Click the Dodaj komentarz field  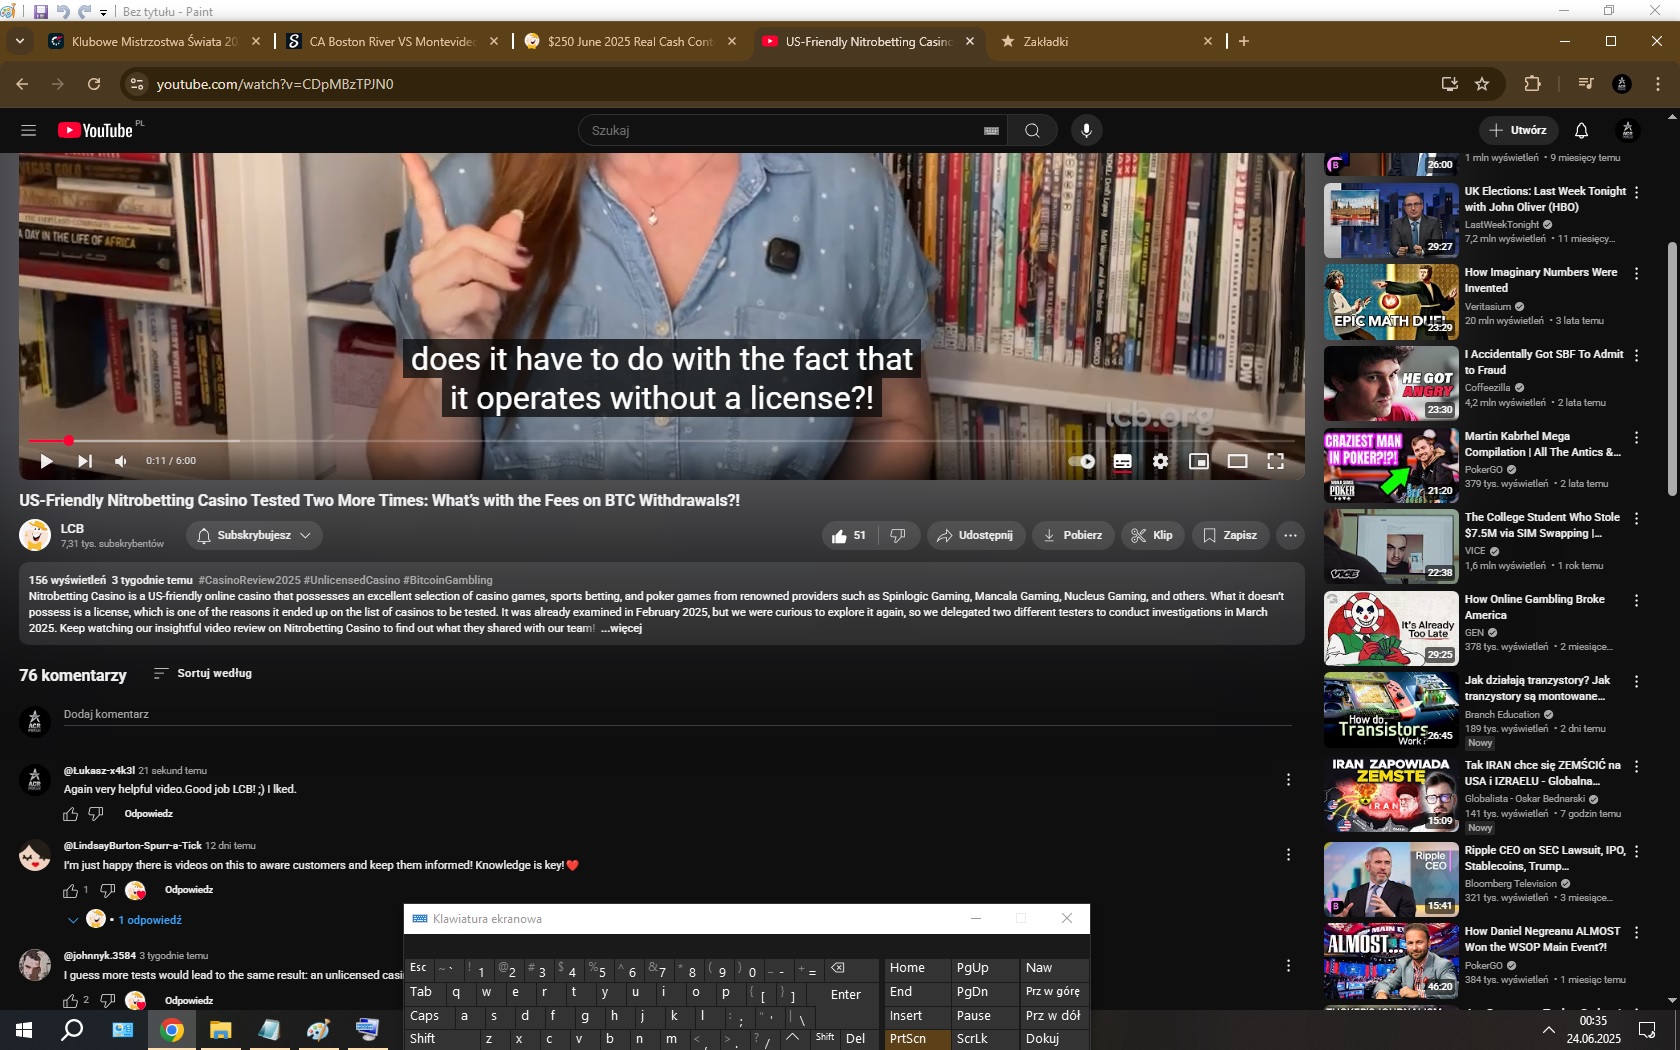[677, 714]
